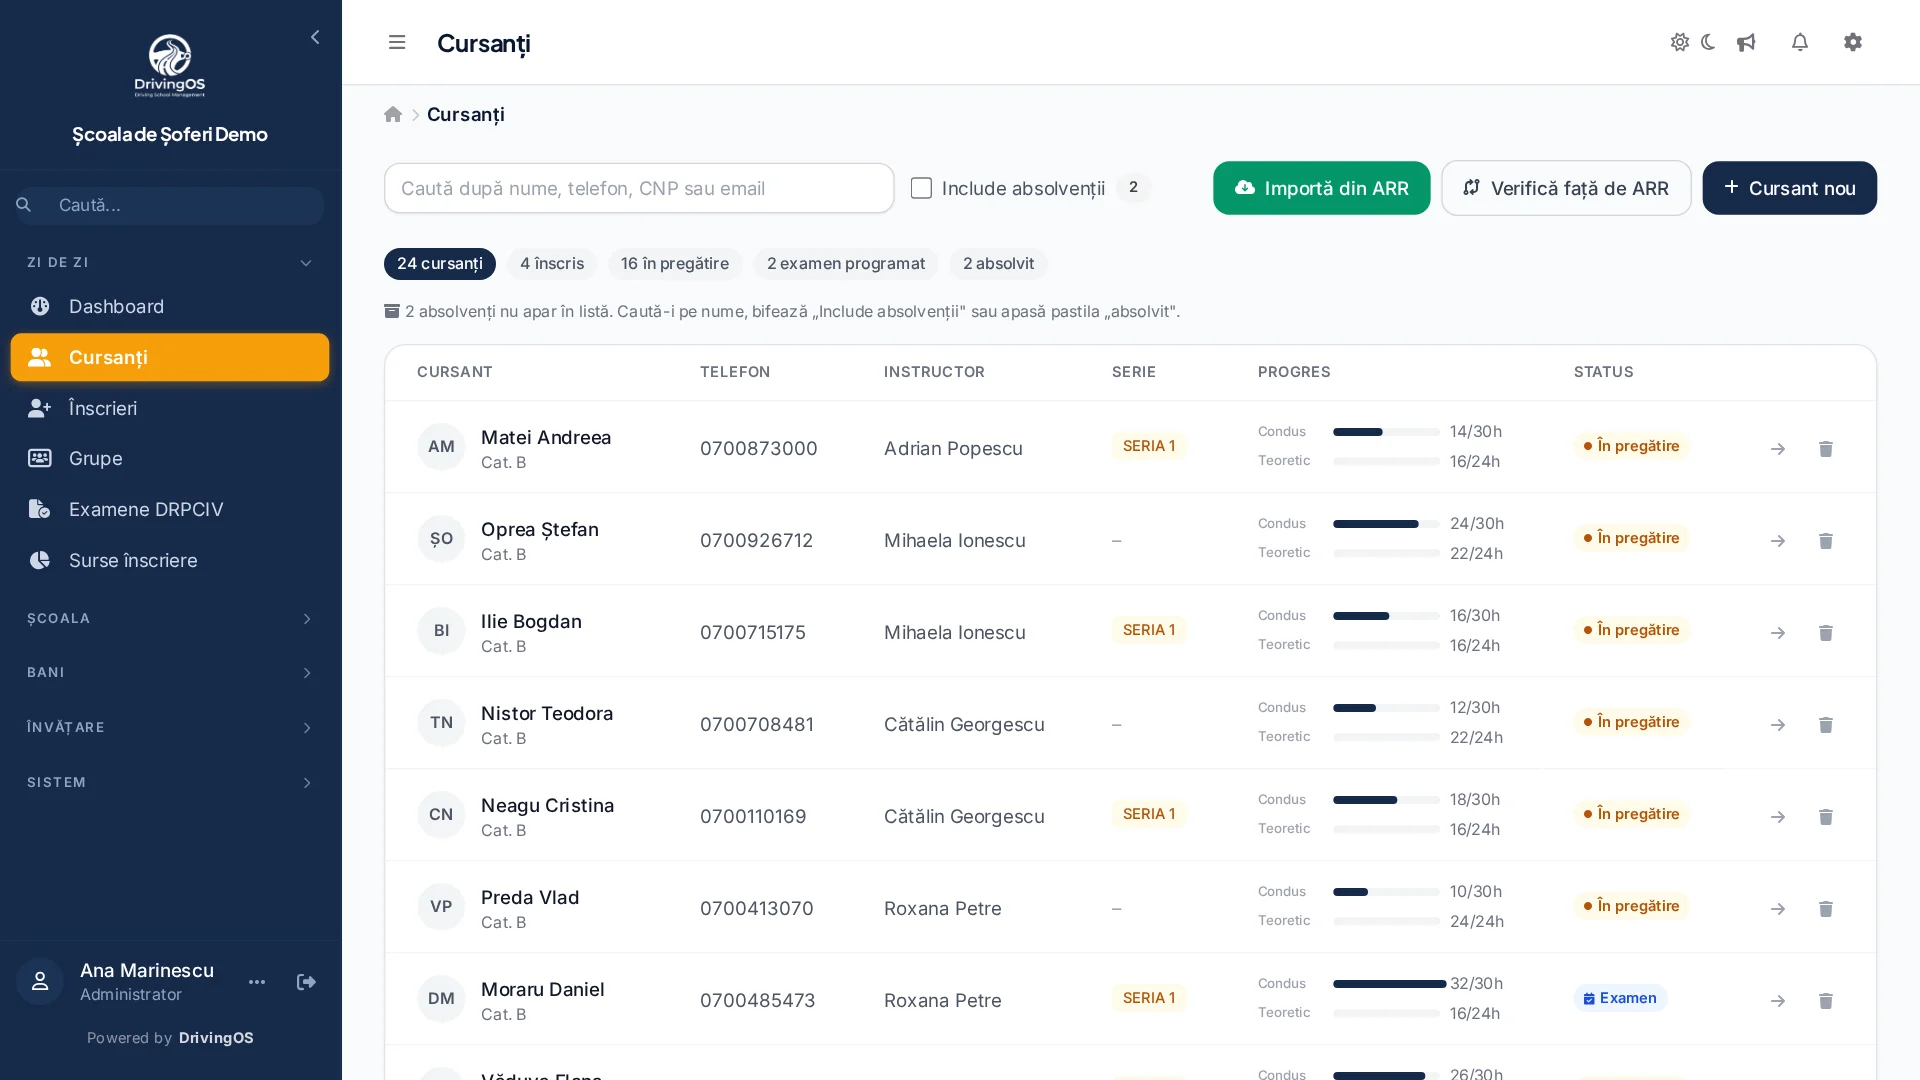The image size is (1920, 1080).
Task: Open Înscrieri in sidebar
Action: 170,408
